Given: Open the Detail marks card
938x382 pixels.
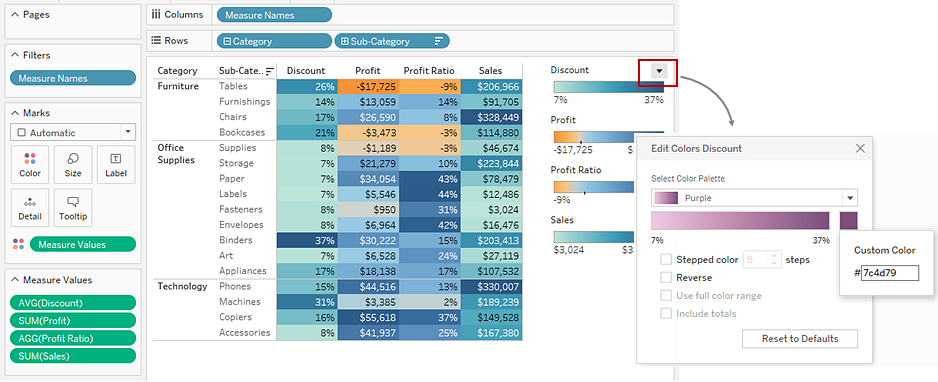Looking at the screenshot, I should point(29,207).
